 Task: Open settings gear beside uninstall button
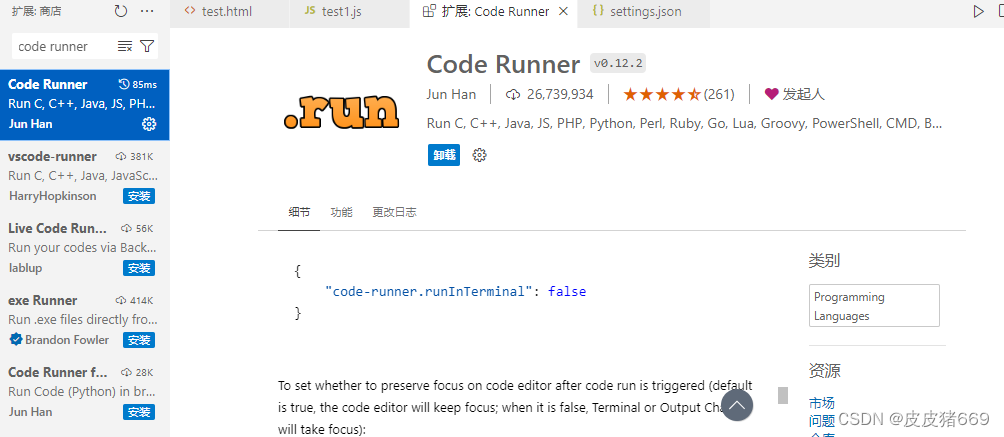(479, 155)
